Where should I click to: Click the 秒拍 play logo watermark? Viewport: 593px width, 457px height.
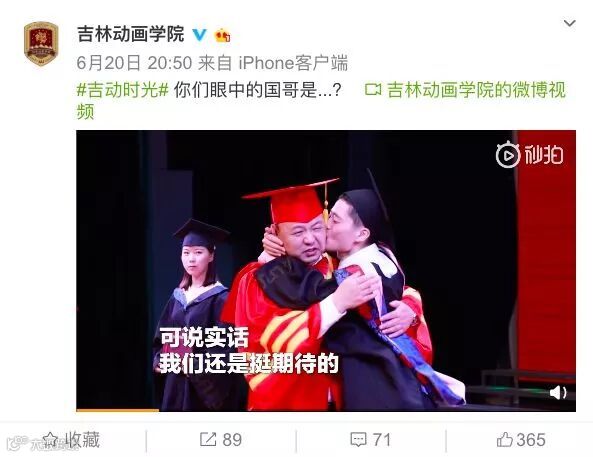[529, 154]
